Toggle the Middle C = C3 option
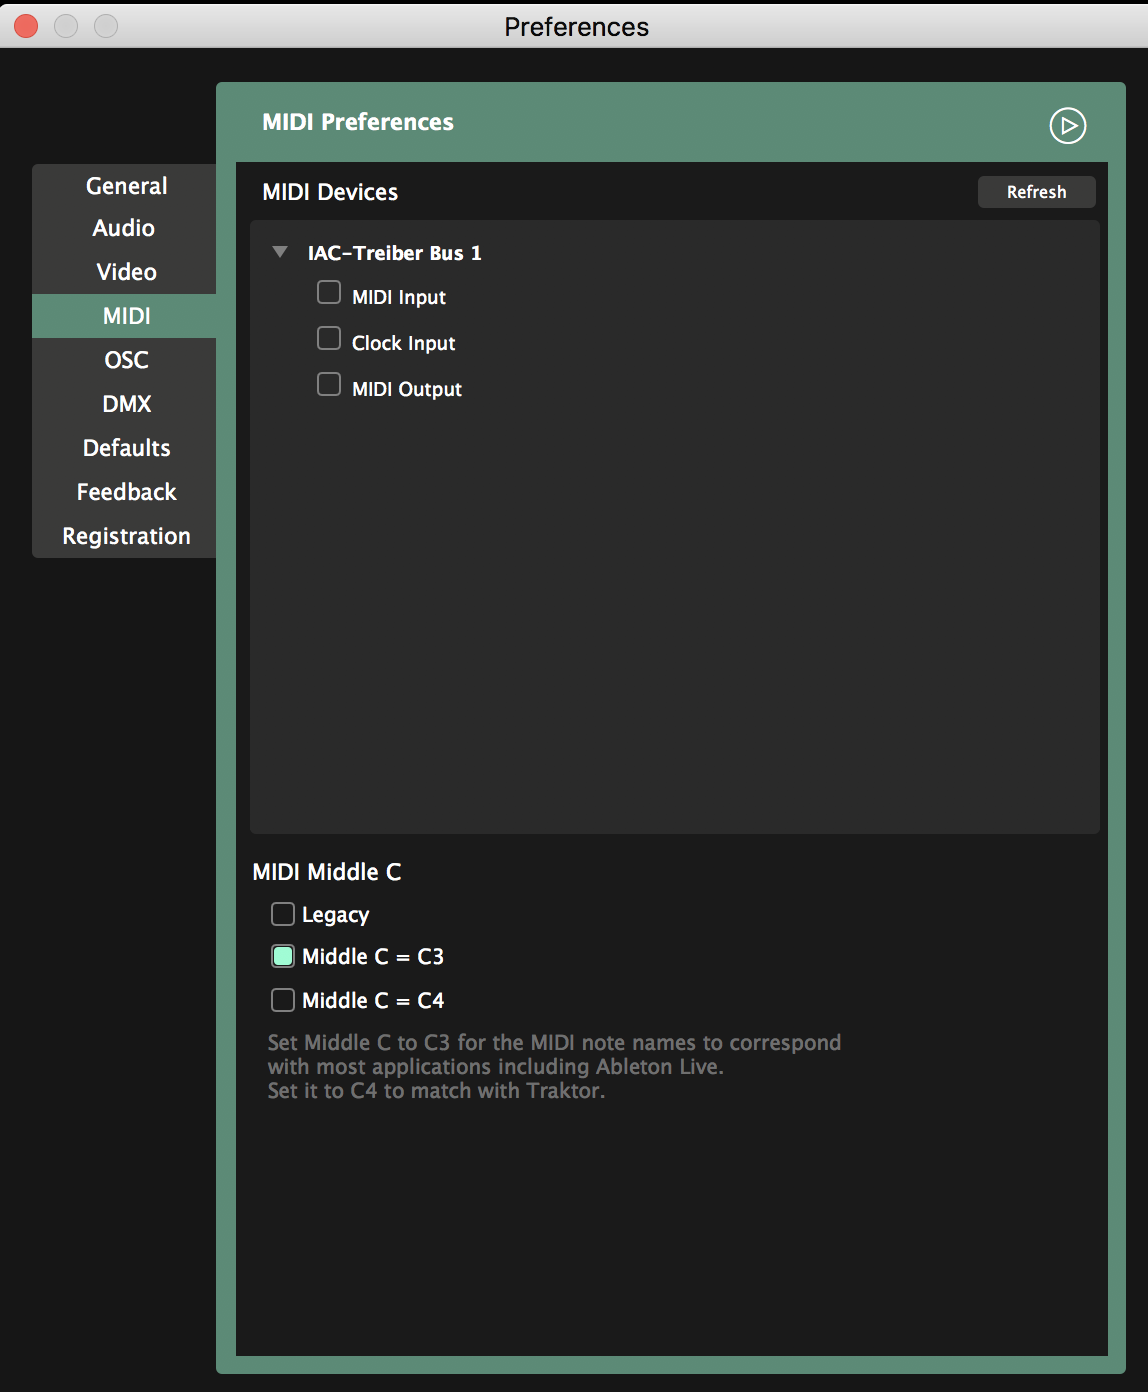The height and width of the screenshot is (1392, 1148). (283, 956)
